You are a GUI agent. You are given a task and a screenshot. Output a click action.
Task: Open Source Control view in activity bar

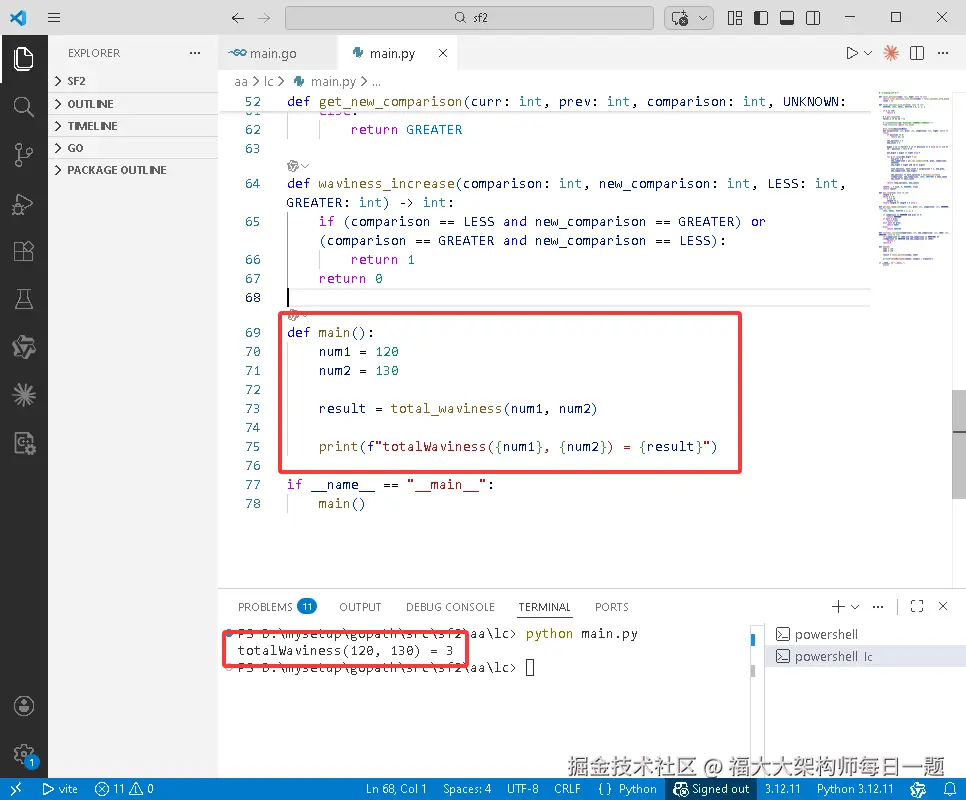[x=23, y=155]
